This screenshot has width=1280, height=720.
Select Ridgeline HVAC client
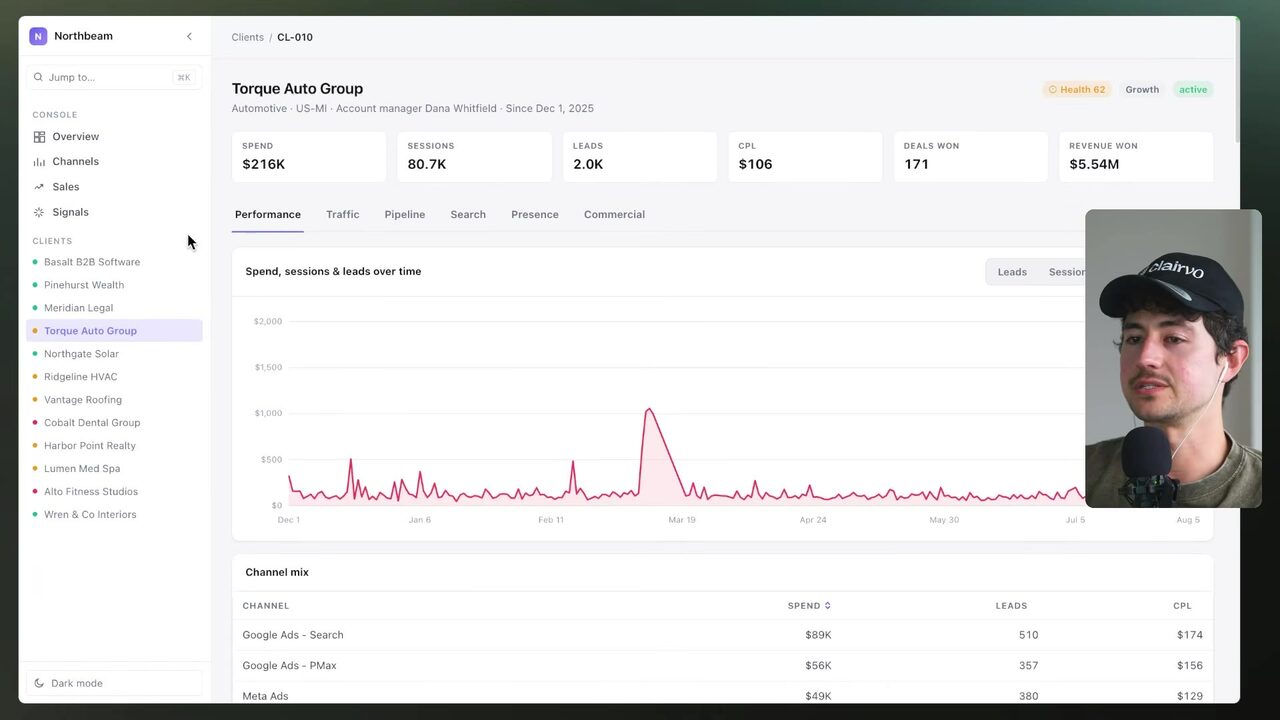click(x=114, y=377)
